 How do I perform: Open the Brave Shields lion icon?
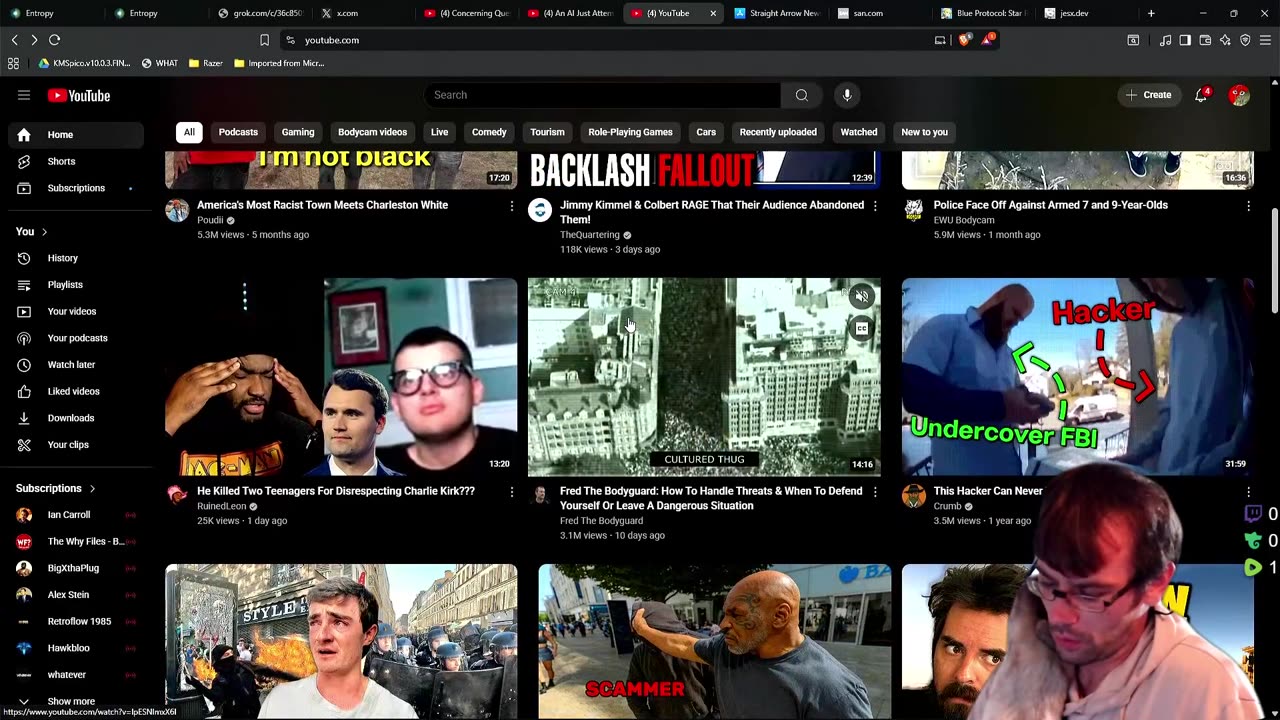tap(964, 40)
